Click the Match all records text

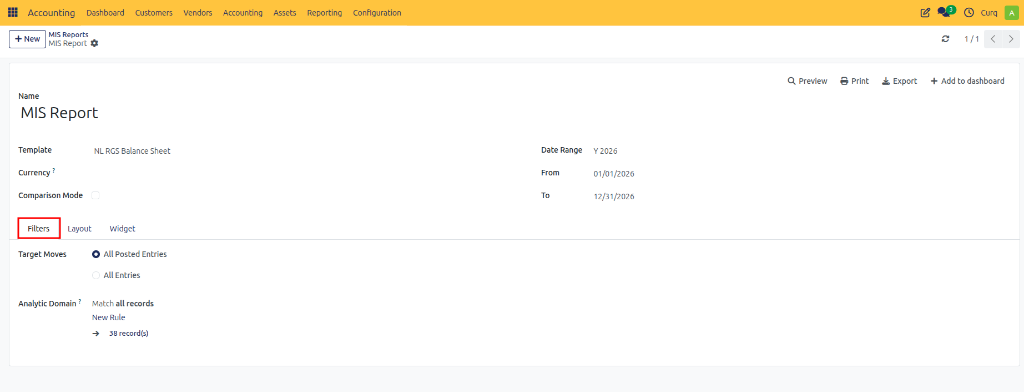(x=123, y=303)
